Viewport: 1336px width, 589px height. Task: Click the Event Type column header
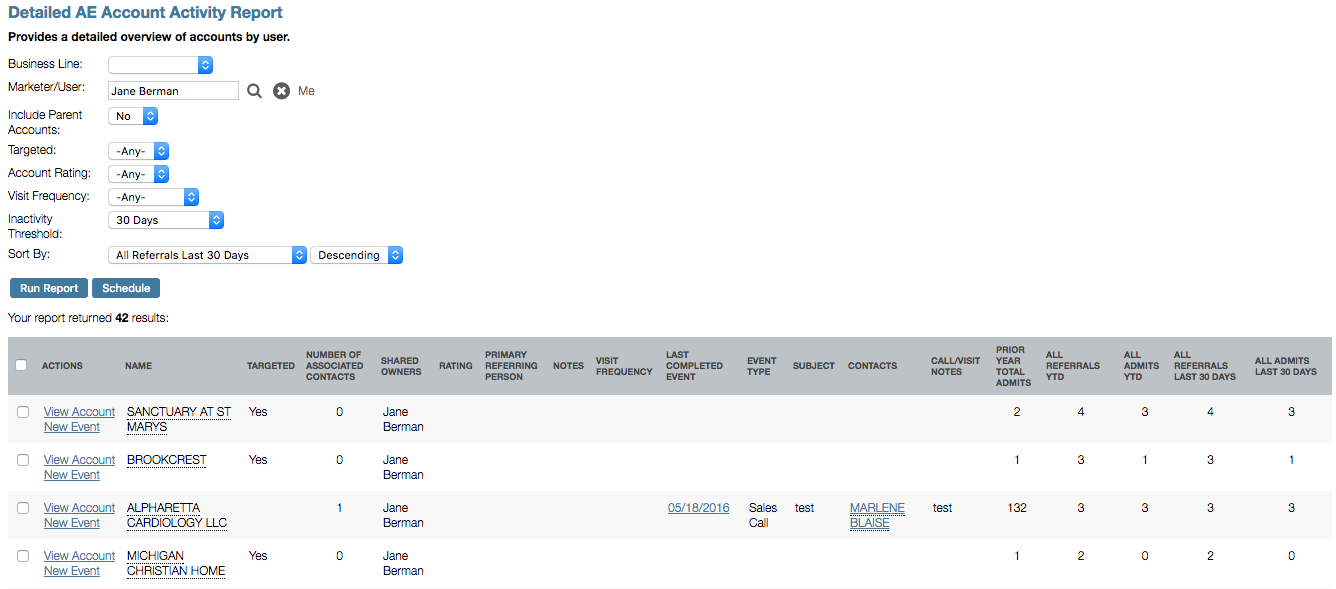point(762,366)
